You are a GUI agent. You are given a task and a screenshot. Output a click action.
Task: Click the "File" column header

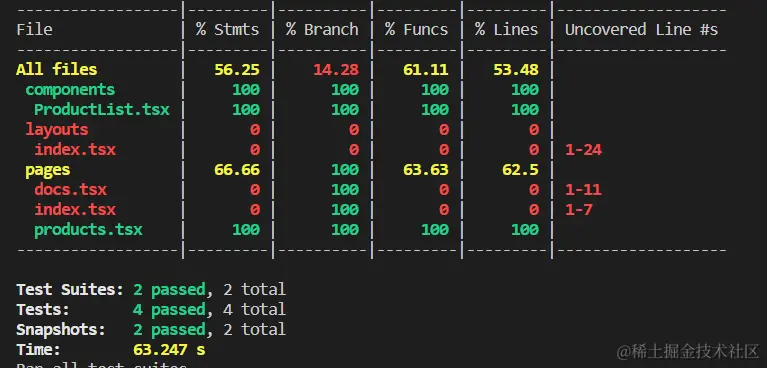[x=34, y=30]
